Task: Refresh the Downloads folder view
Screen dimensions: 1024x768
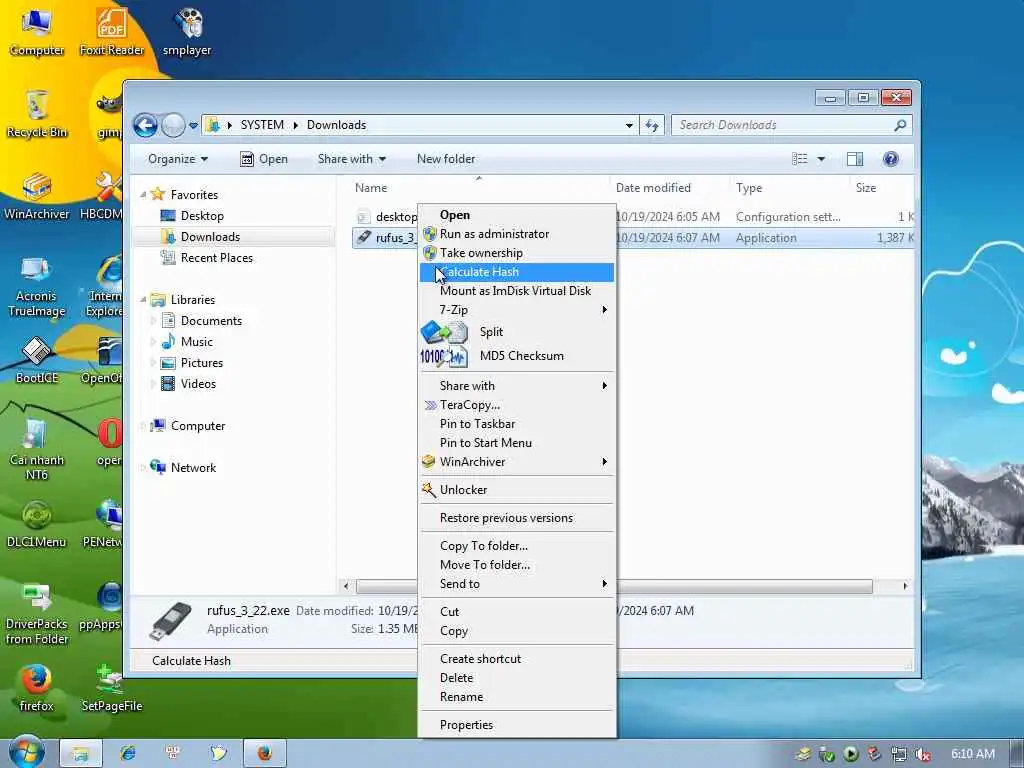Action: click(652, 125)
